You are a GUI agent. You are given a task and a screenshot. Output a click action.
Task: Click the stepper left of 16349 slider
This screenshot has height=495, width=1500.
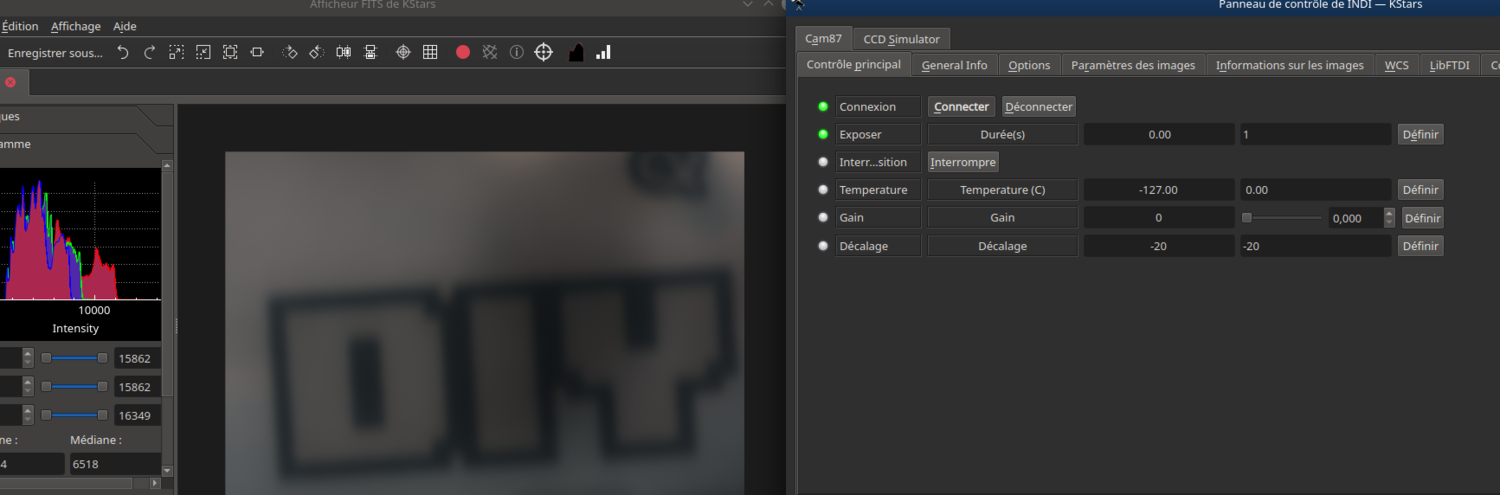28,414
